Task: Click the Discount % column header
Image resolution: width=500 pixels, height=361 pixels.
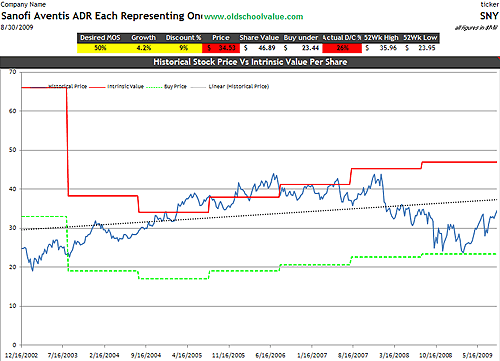Action: (184, 38)
